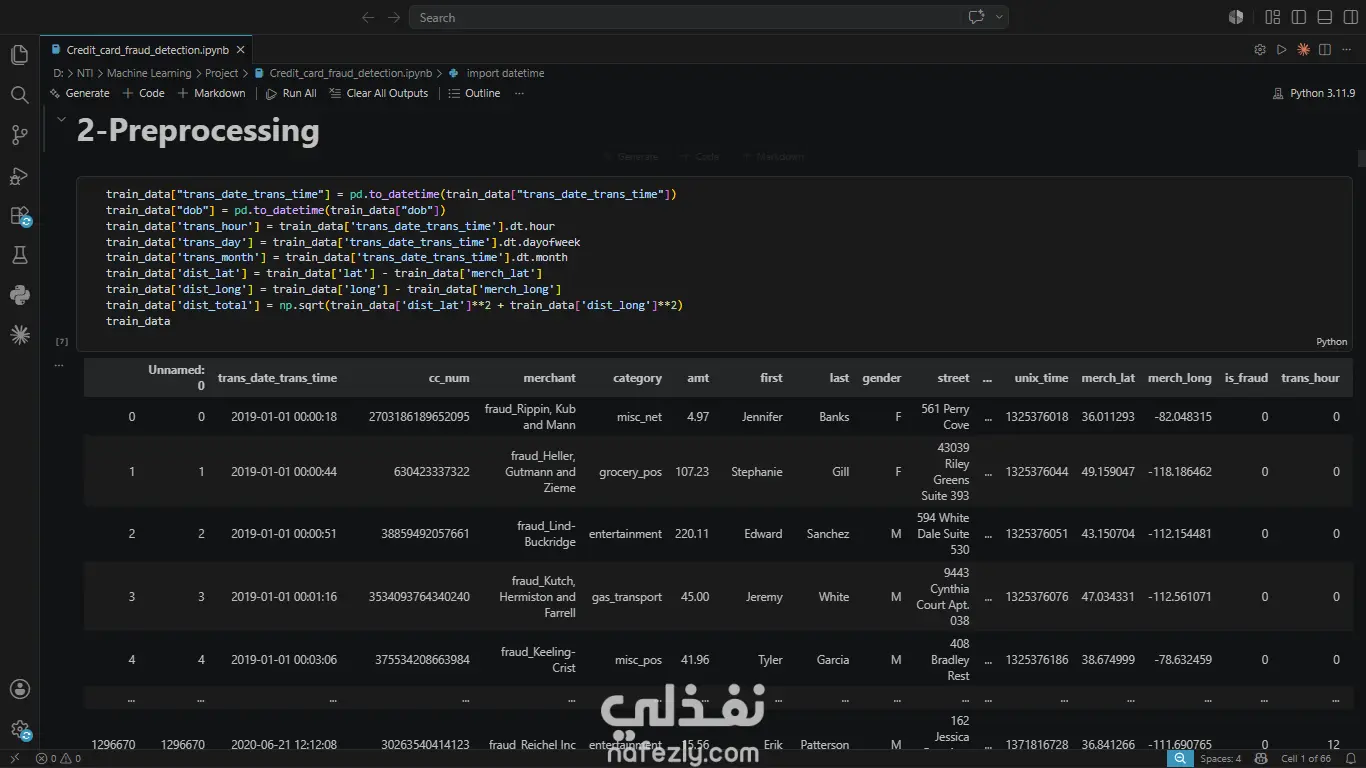Toggle the primary side bar

click(1299, 17)
